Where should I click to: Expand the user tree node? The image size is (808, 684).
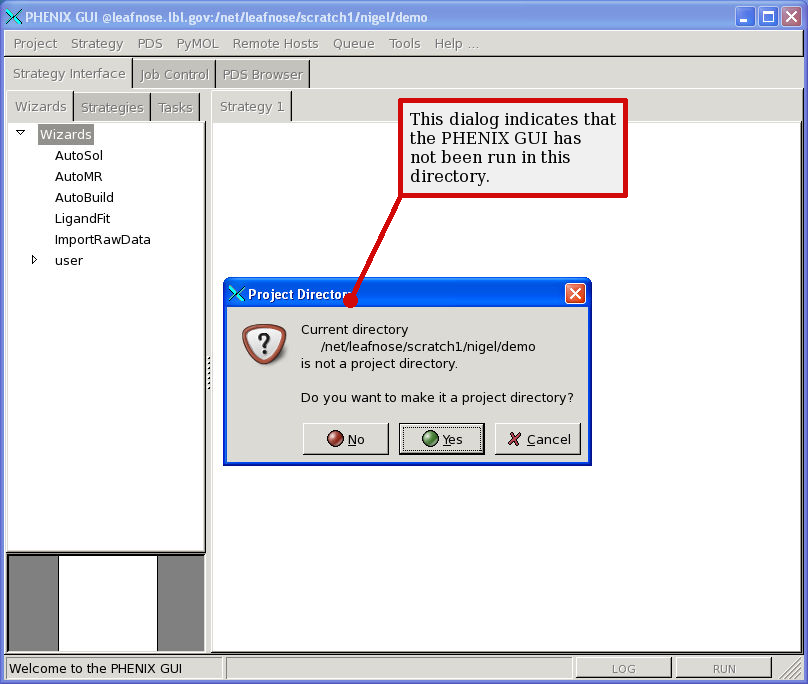tap(34, 260)
